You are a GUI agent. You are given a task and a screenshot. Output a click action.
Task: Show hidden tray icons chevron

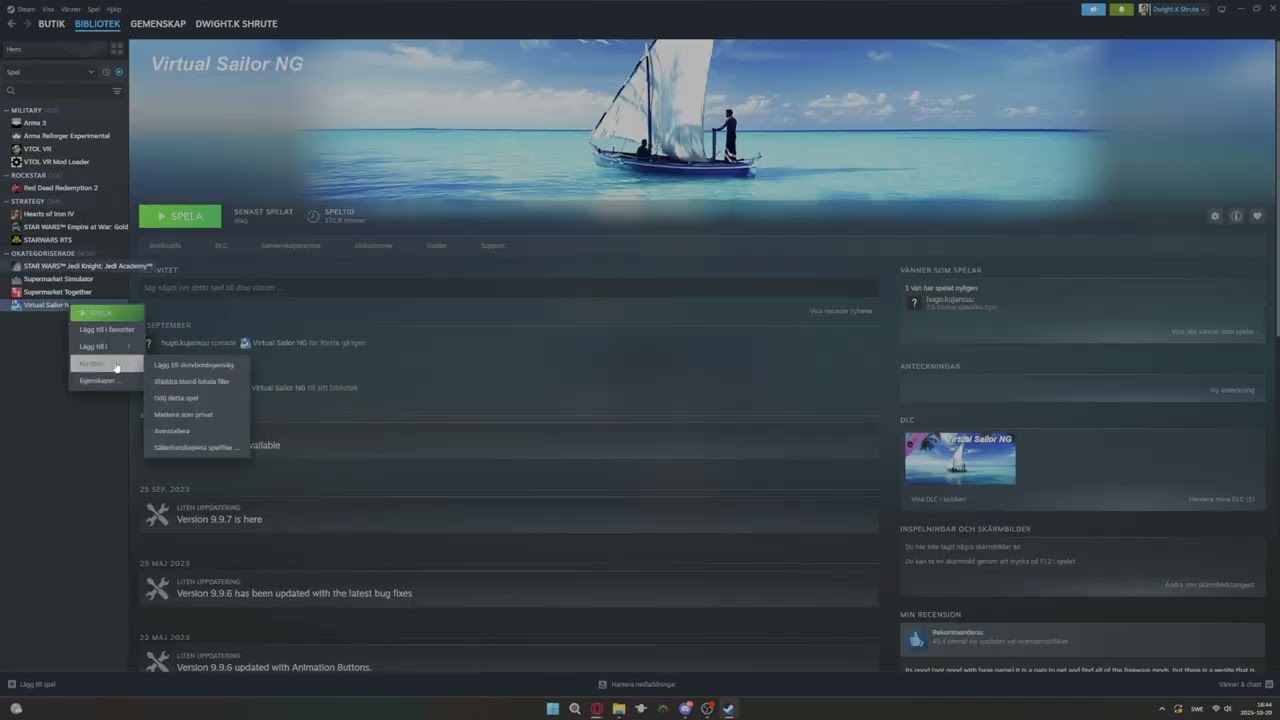[x=1162, y=709]
